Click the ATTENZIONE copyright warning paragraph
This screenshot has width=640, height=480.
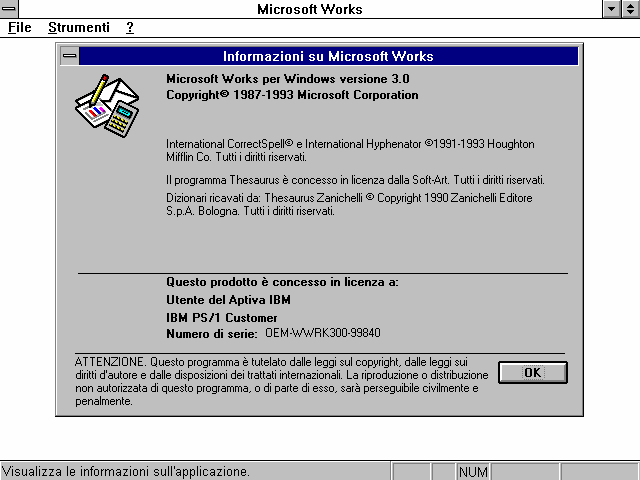click(x=282, y=381)
